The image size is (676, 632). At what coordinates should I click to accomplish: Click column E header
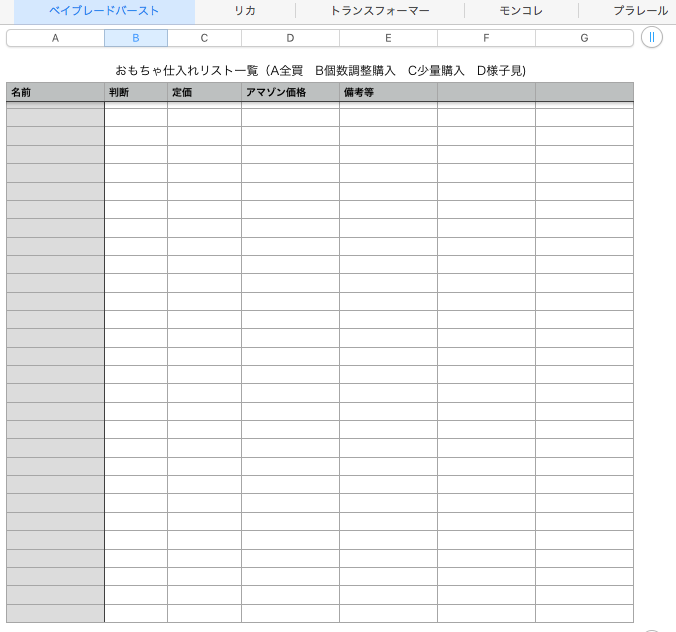click(x=388, y=38)
